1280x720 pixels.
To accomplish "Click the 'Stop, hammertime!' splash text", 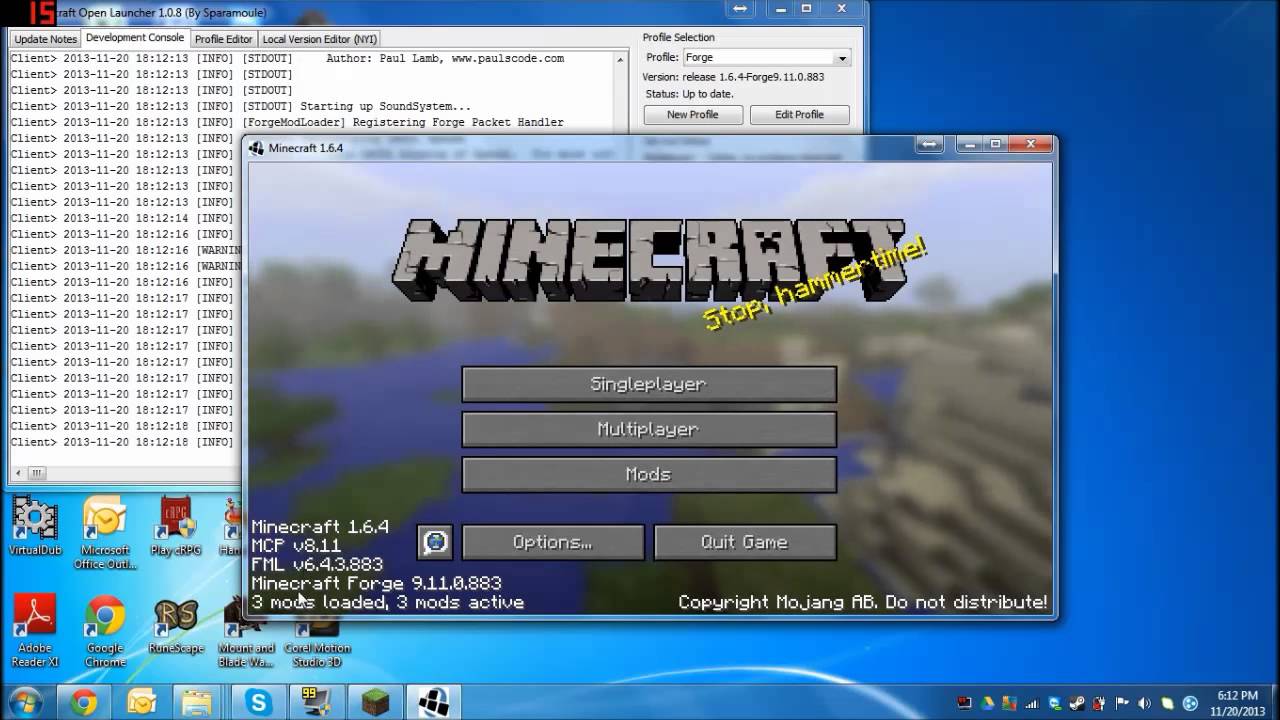I will click(x=815, y=285).
